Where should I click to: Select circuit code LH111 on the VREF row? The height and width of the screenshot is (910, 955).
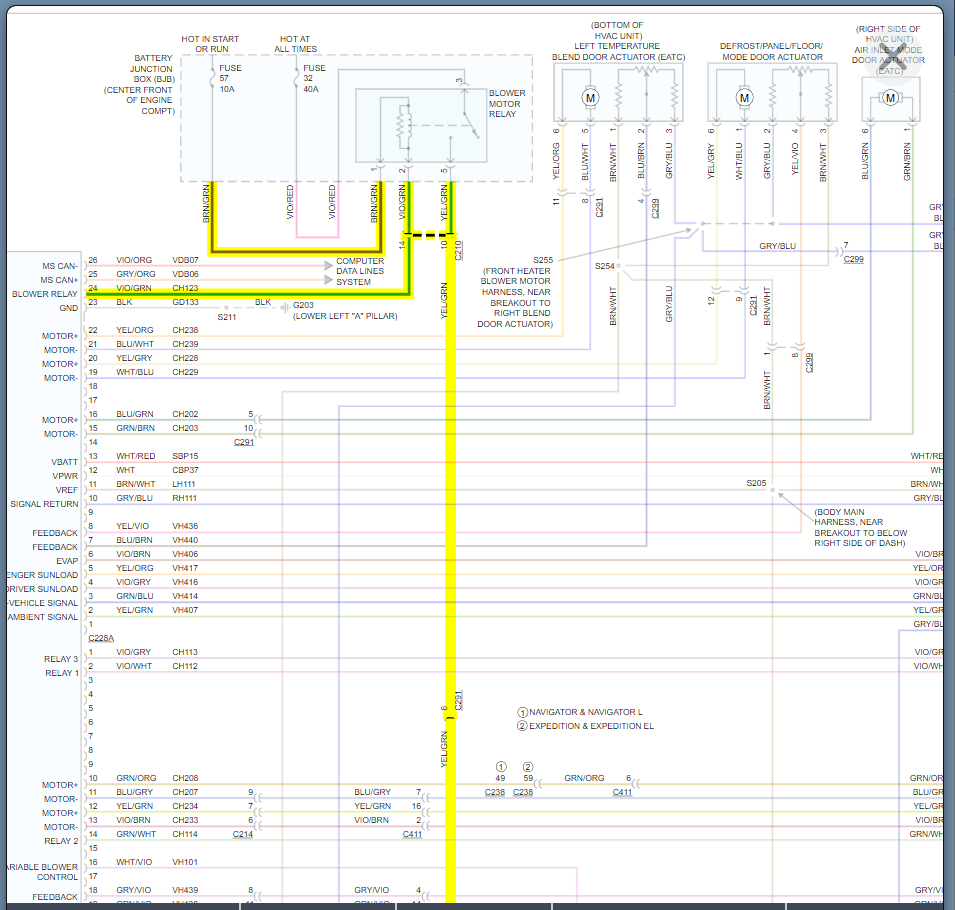pyautogui.click(x=184, y=484)
